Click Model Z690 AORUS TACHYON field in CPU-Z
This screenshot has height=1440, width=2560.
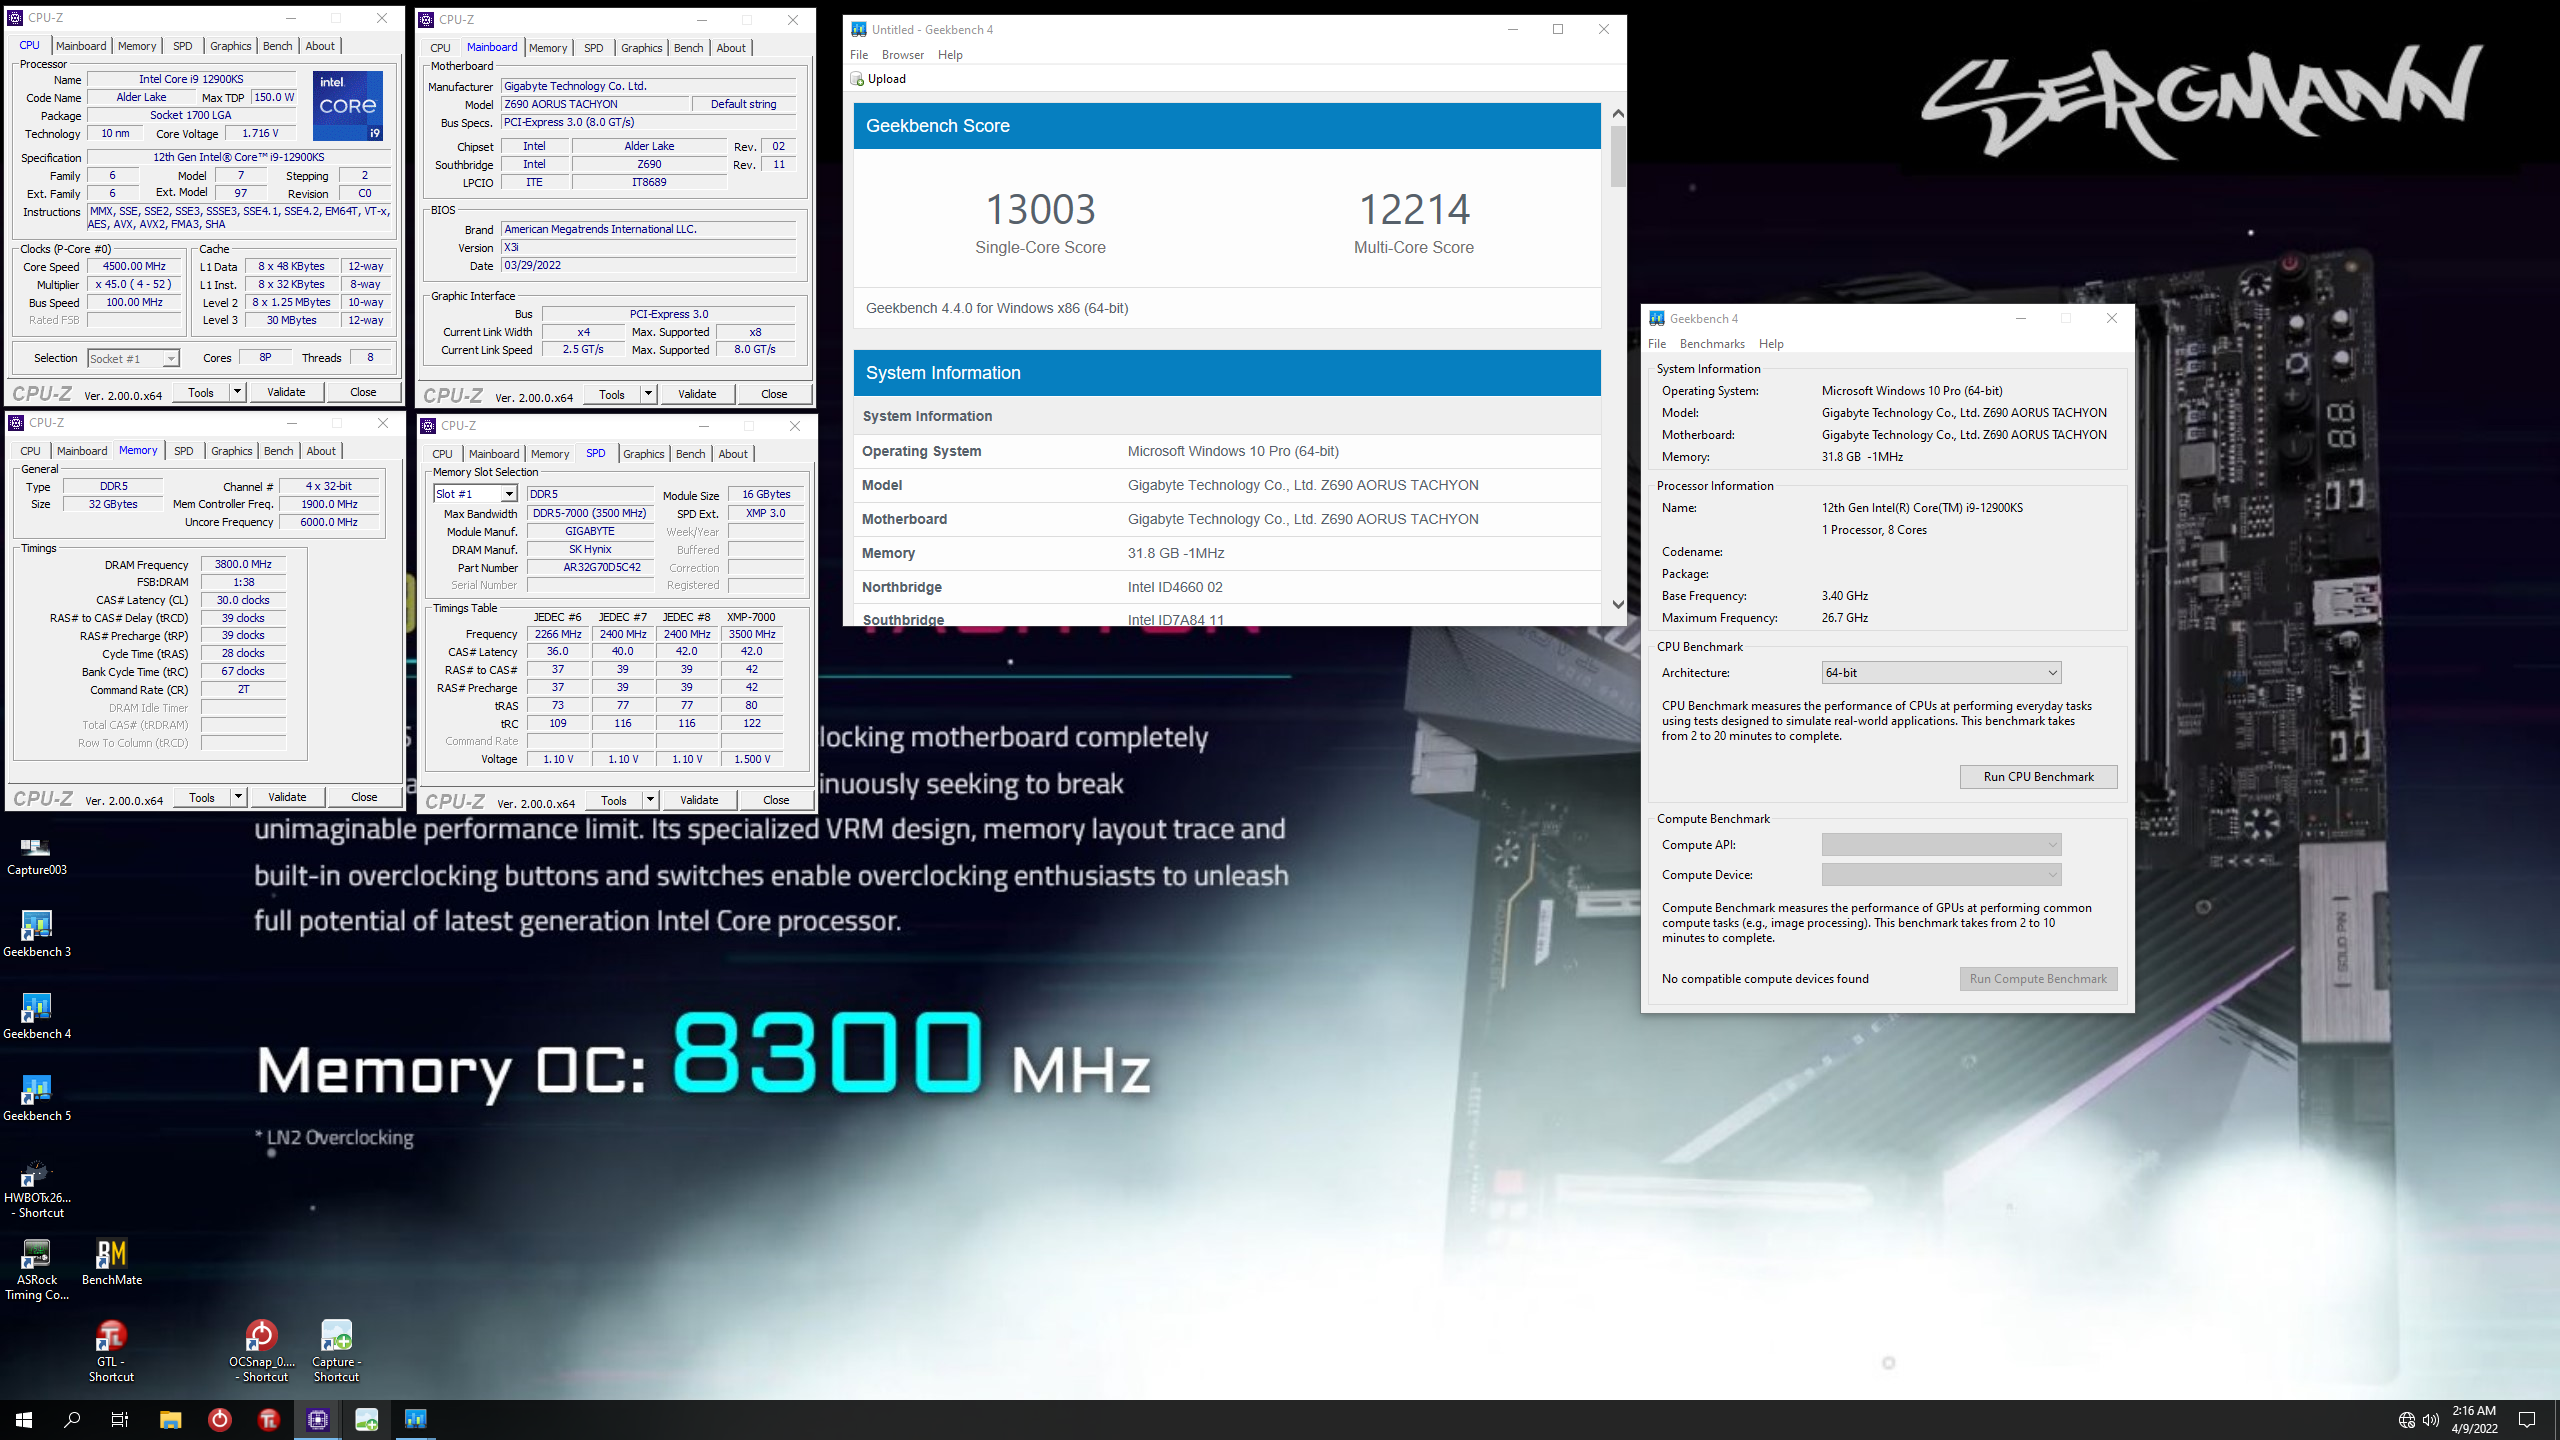[x=595, y=104]
